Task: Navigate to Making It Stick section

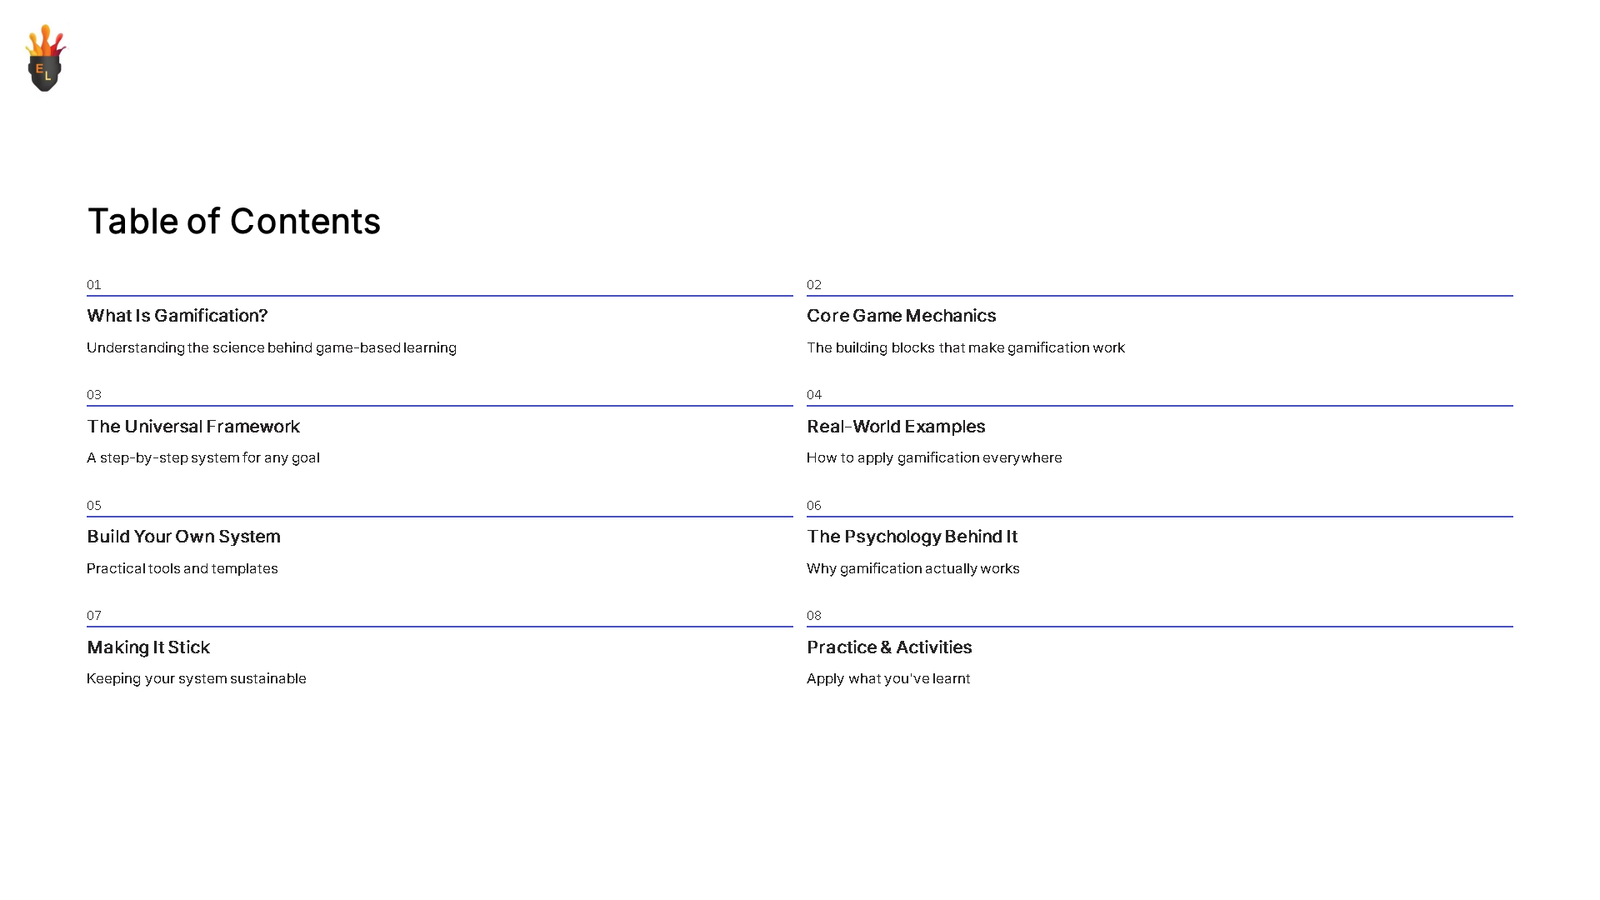Action: click(x=148, y=648)
